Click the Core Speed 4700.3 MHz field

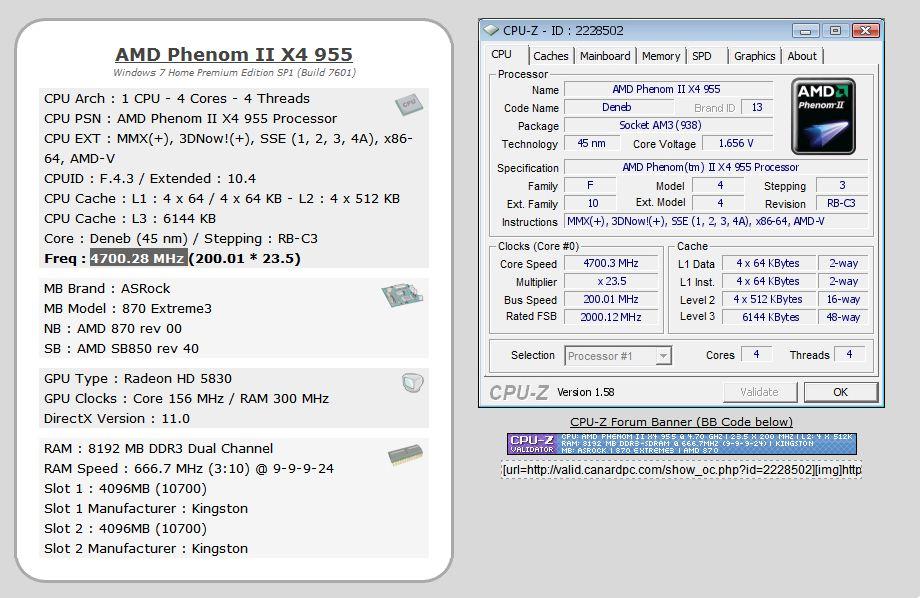tap(611, 263)
